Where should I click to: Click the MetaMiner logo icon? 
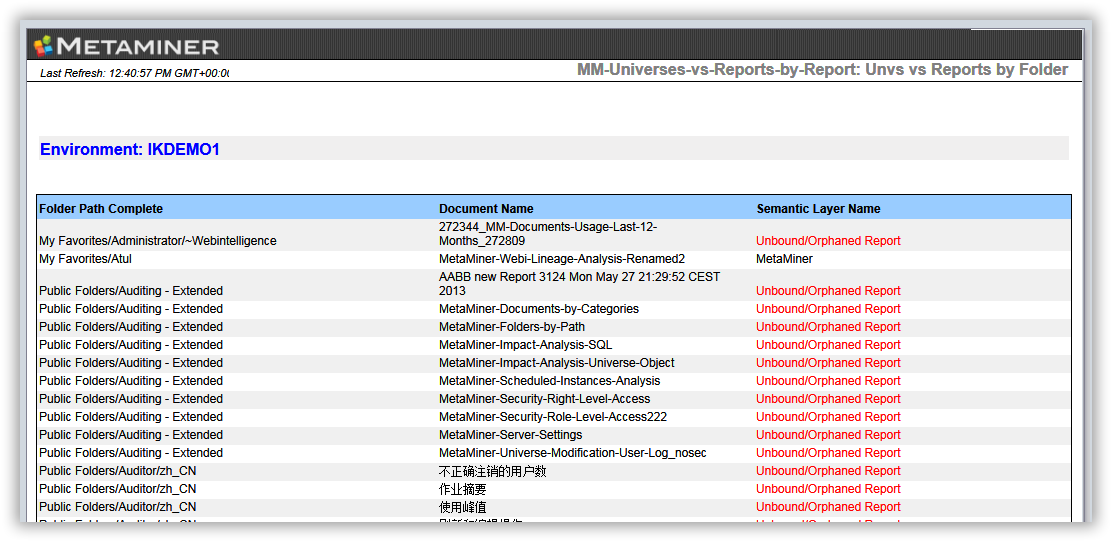[44, 45]
